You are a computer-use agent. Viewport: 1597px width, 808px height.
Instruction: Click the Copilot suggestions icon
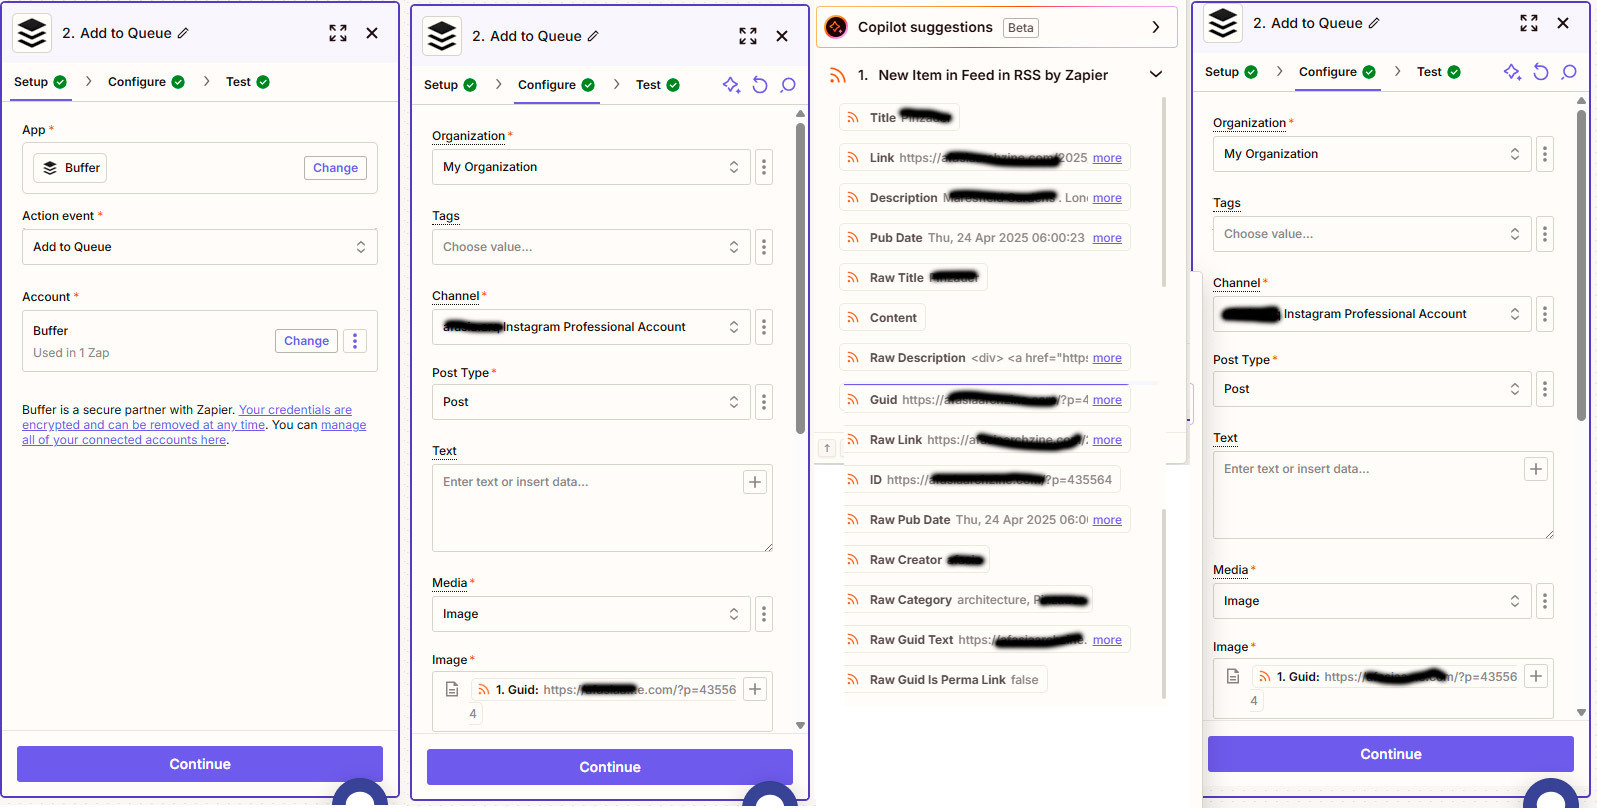pos(836,27)
